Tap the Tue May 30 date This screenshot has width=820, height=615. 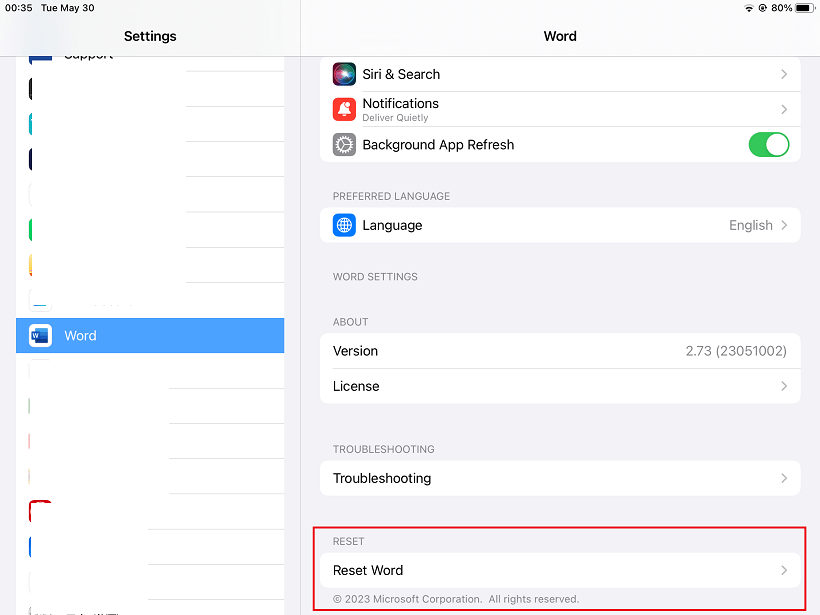(x=67, y=8)
